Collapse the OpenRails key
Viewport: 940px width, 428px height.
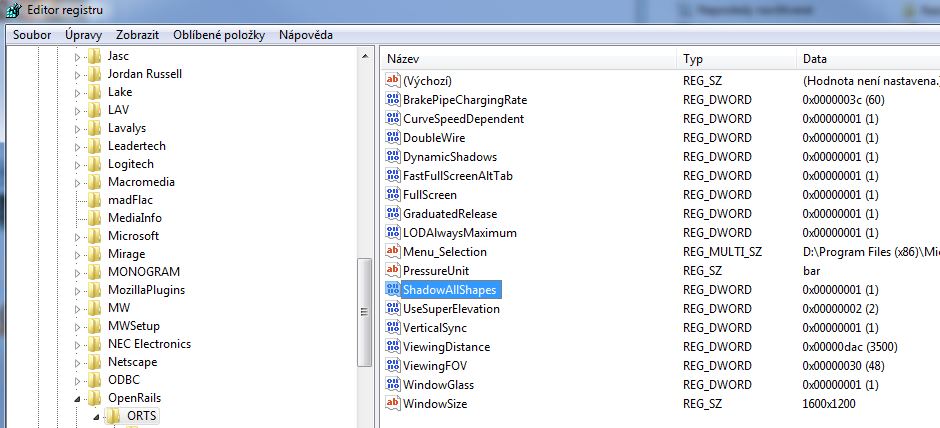point(78,398)
